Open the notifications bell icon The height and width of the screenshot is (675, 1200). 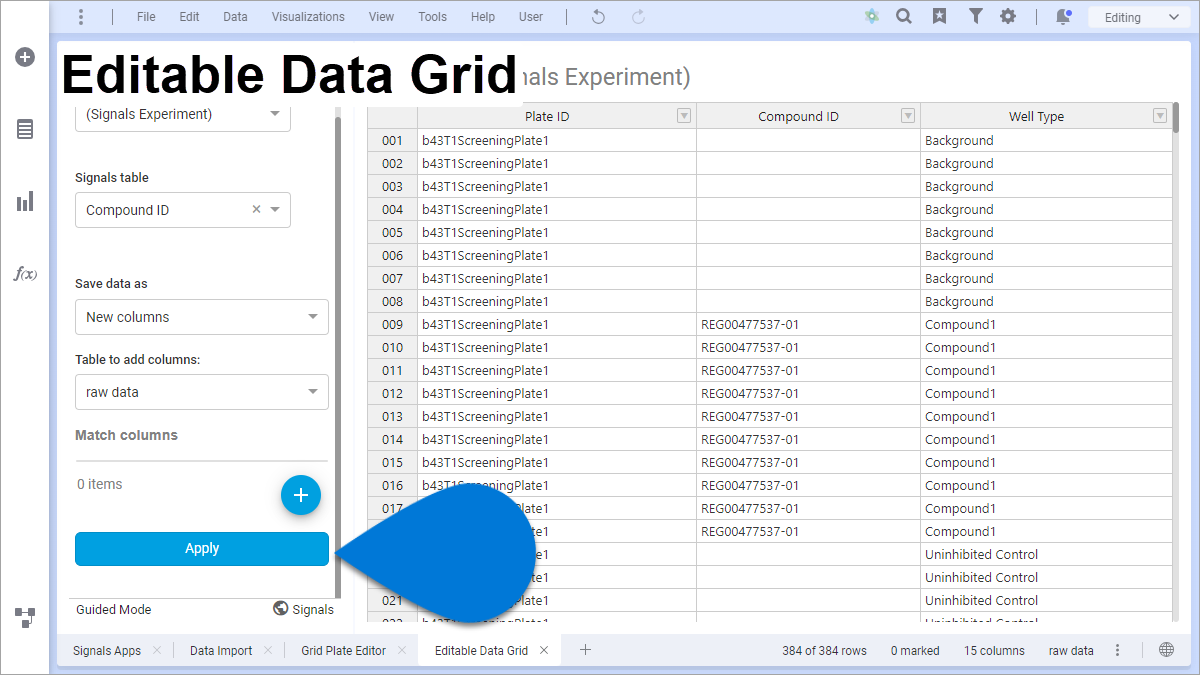(x=1062, y=17)
